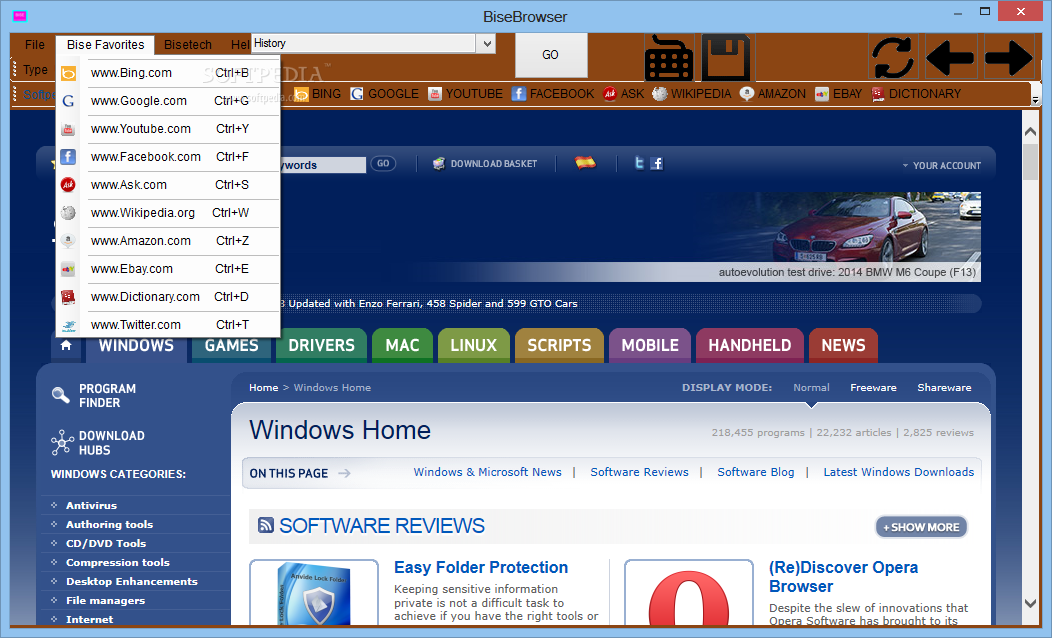This screenshot has width=1052, height=638.
Task: Select www.Amazon.com menu entry
Action: [x=168, y=241]
